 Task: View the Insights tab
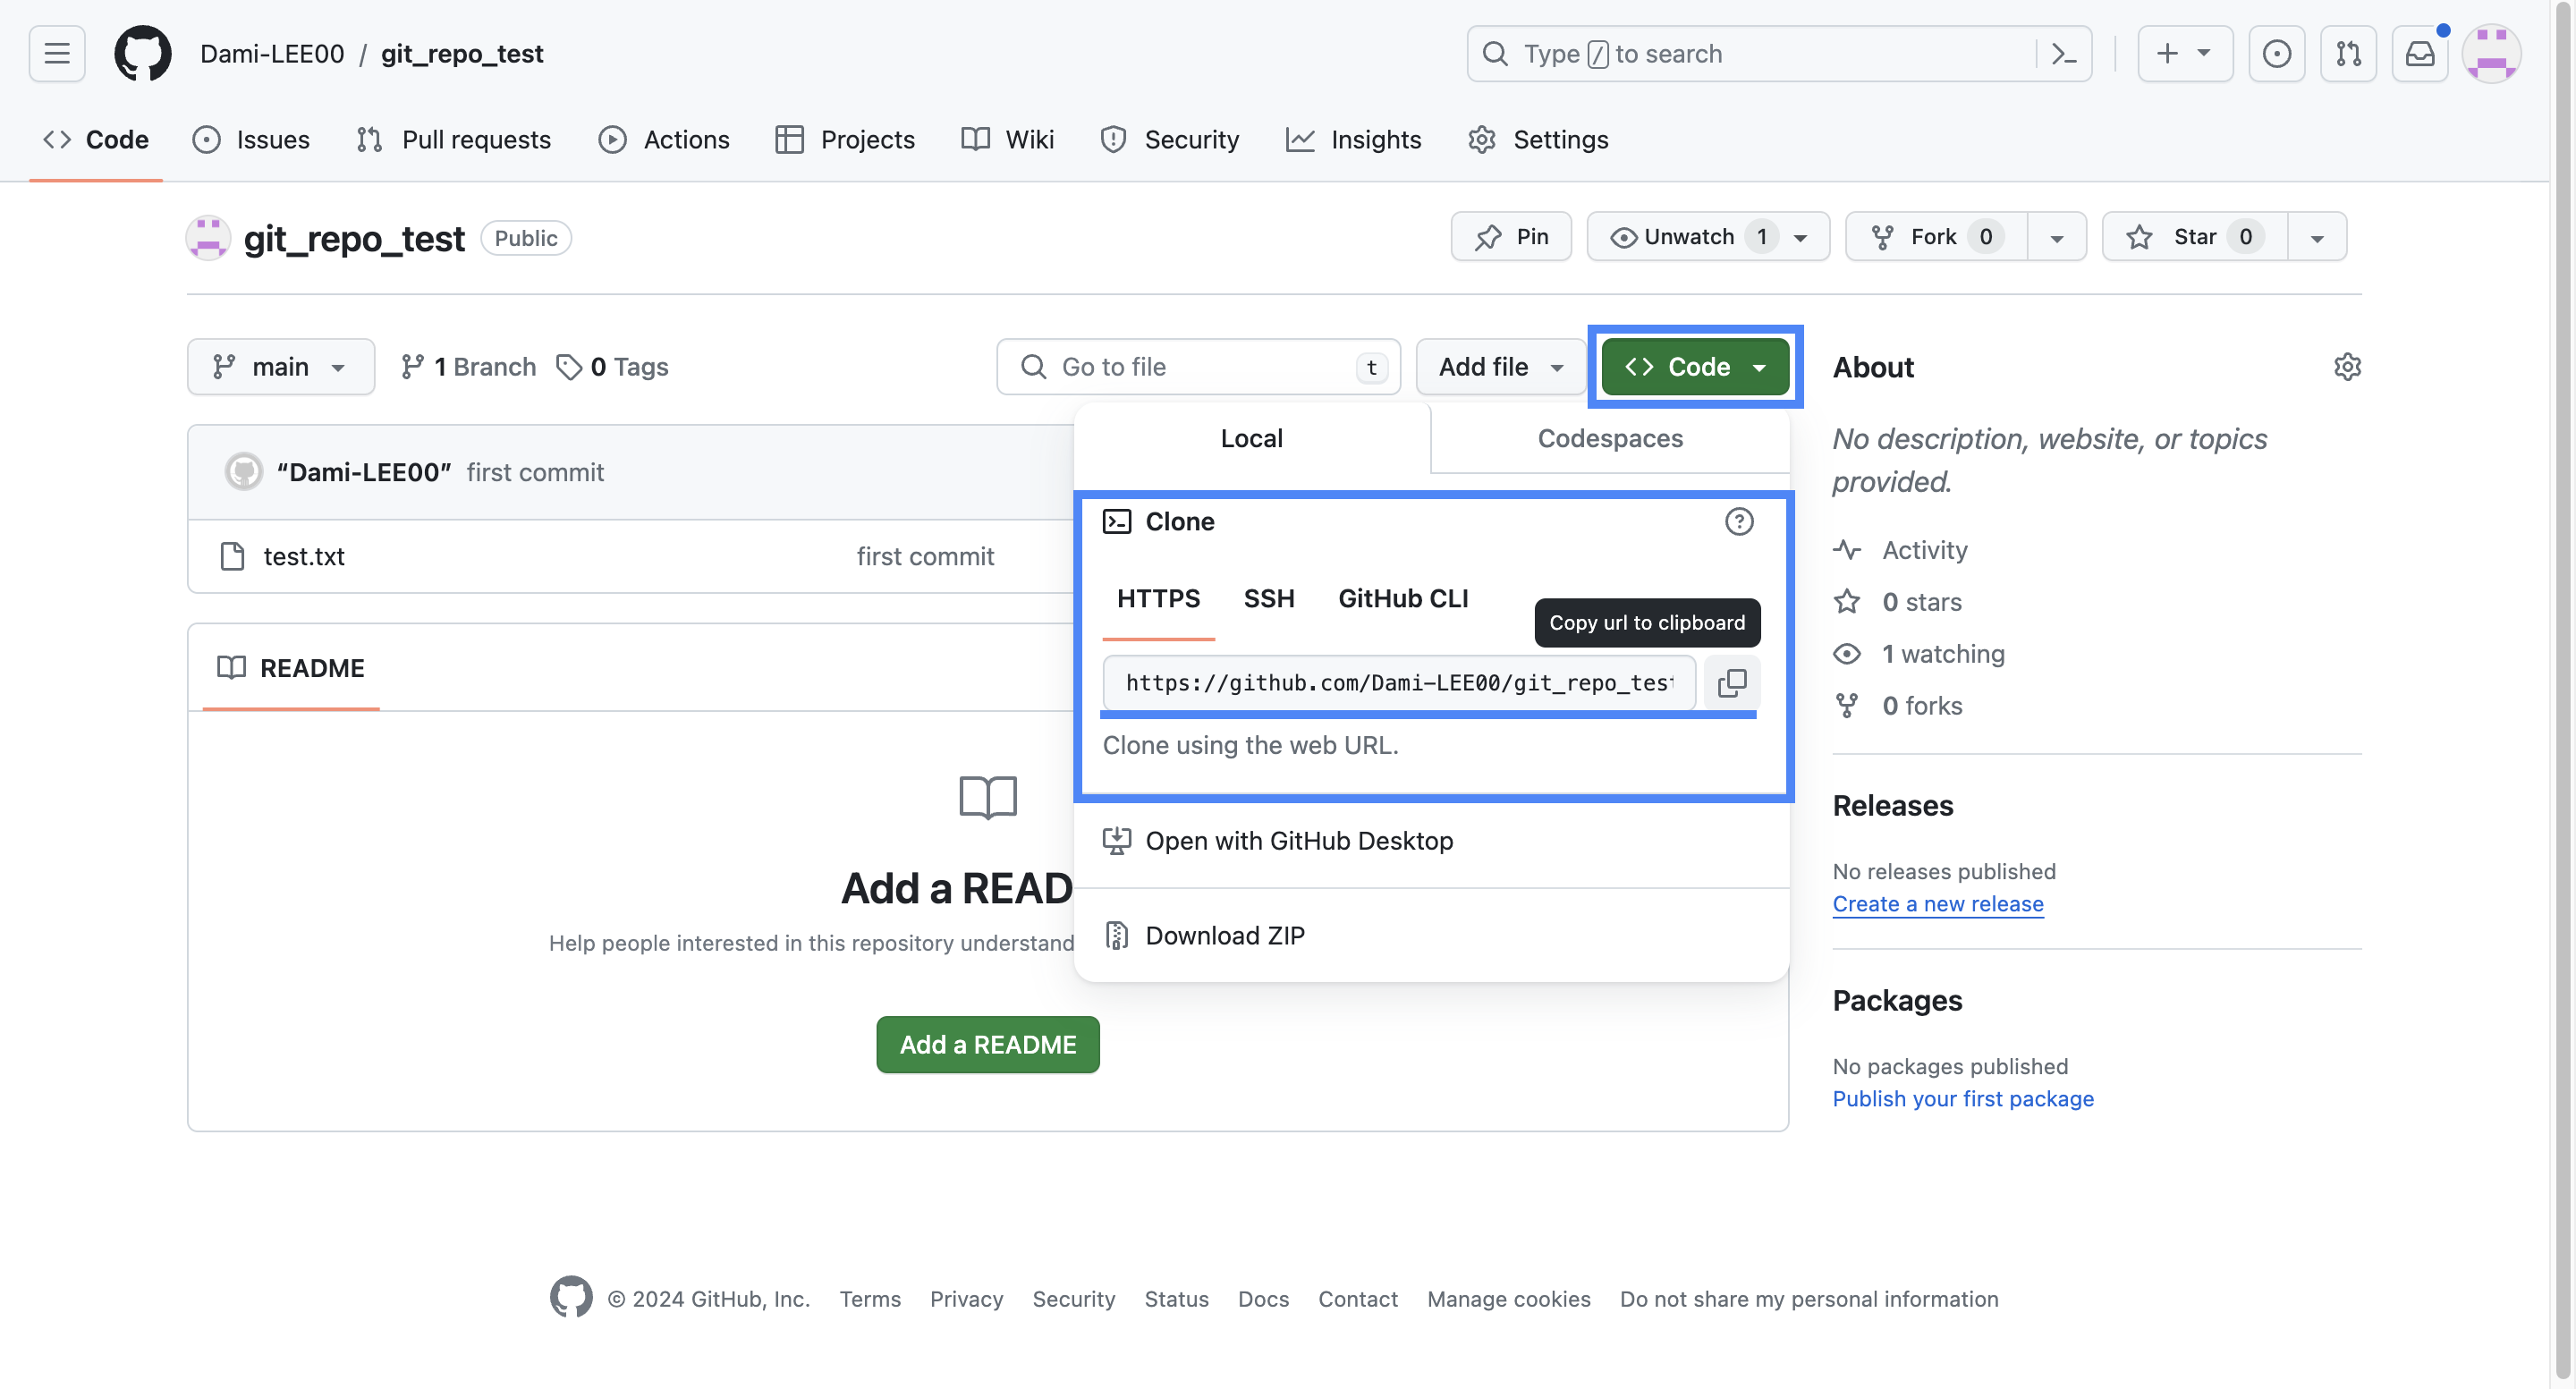(x=1354, y=139)
